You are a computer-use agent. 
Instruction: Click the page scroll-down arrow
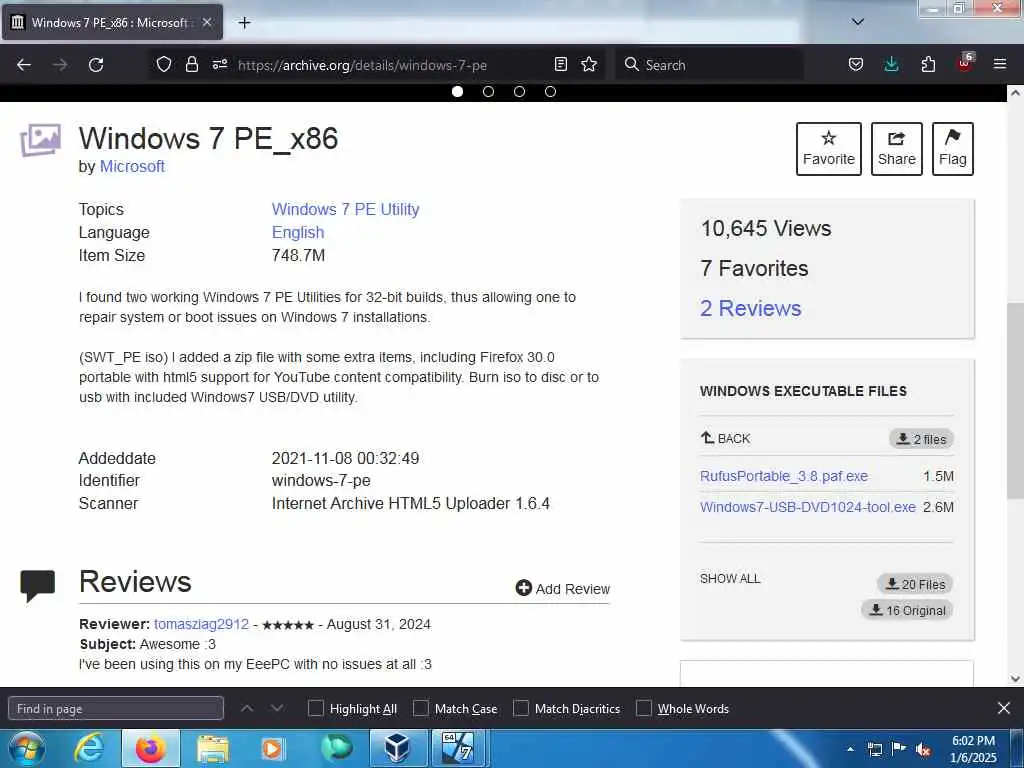click(x=1015, y=679)
